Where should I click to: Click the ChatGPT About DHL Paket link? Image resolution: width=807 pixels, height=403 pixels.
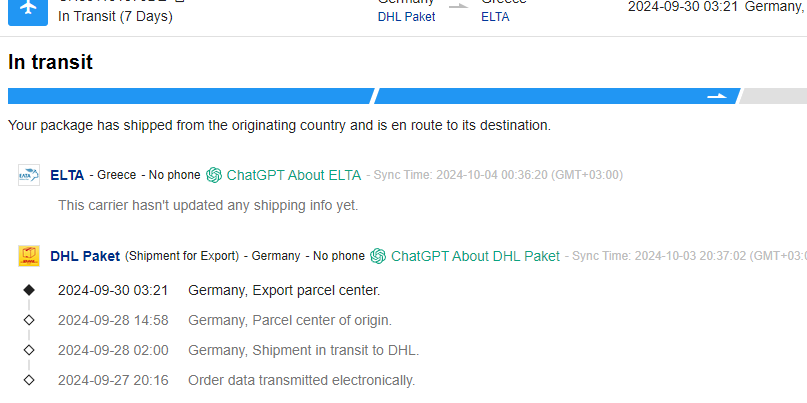[x=475, y=256]
